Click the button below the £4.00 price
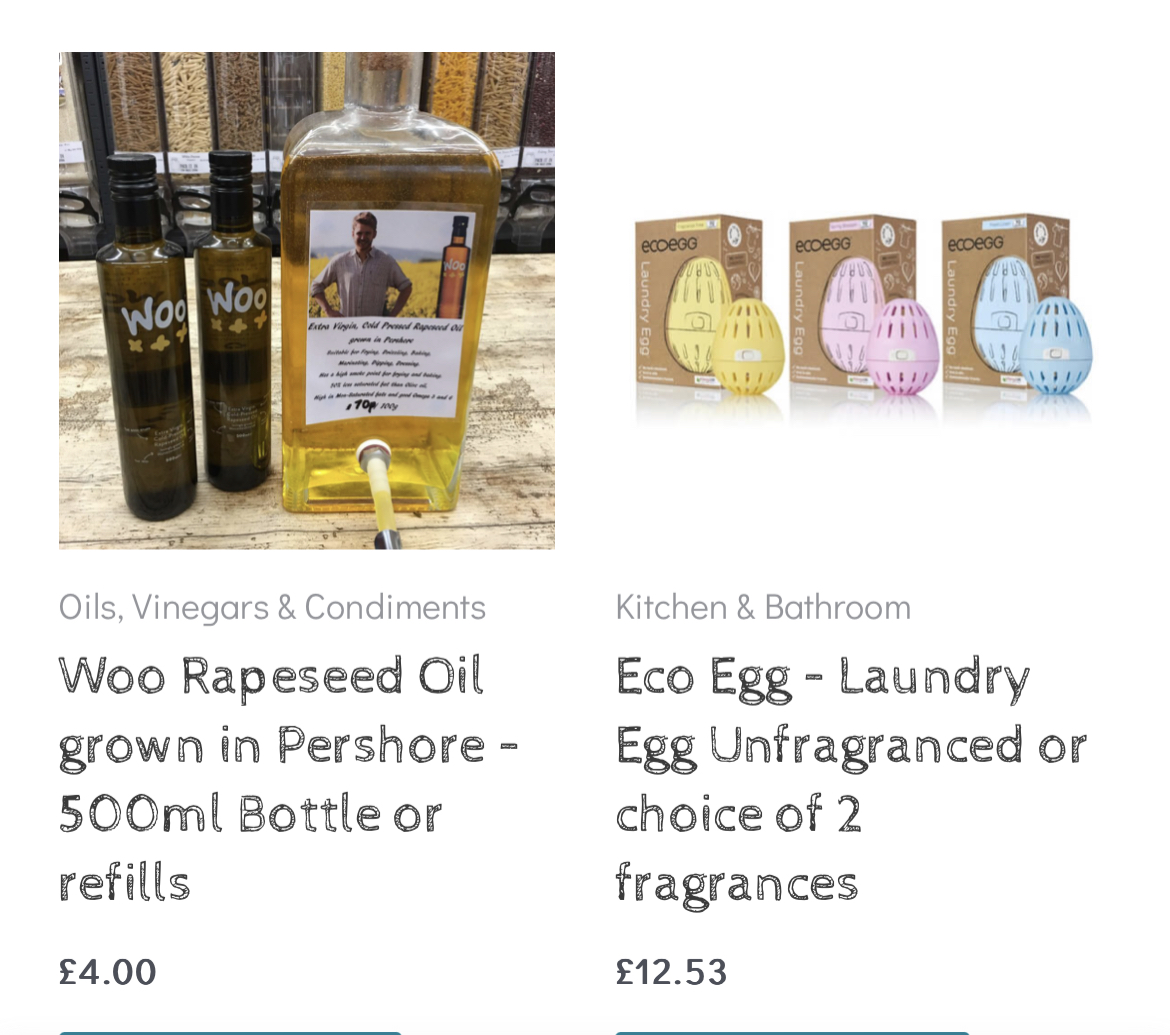This screenshot has width=1170, height=1035. coord(231,1033)
